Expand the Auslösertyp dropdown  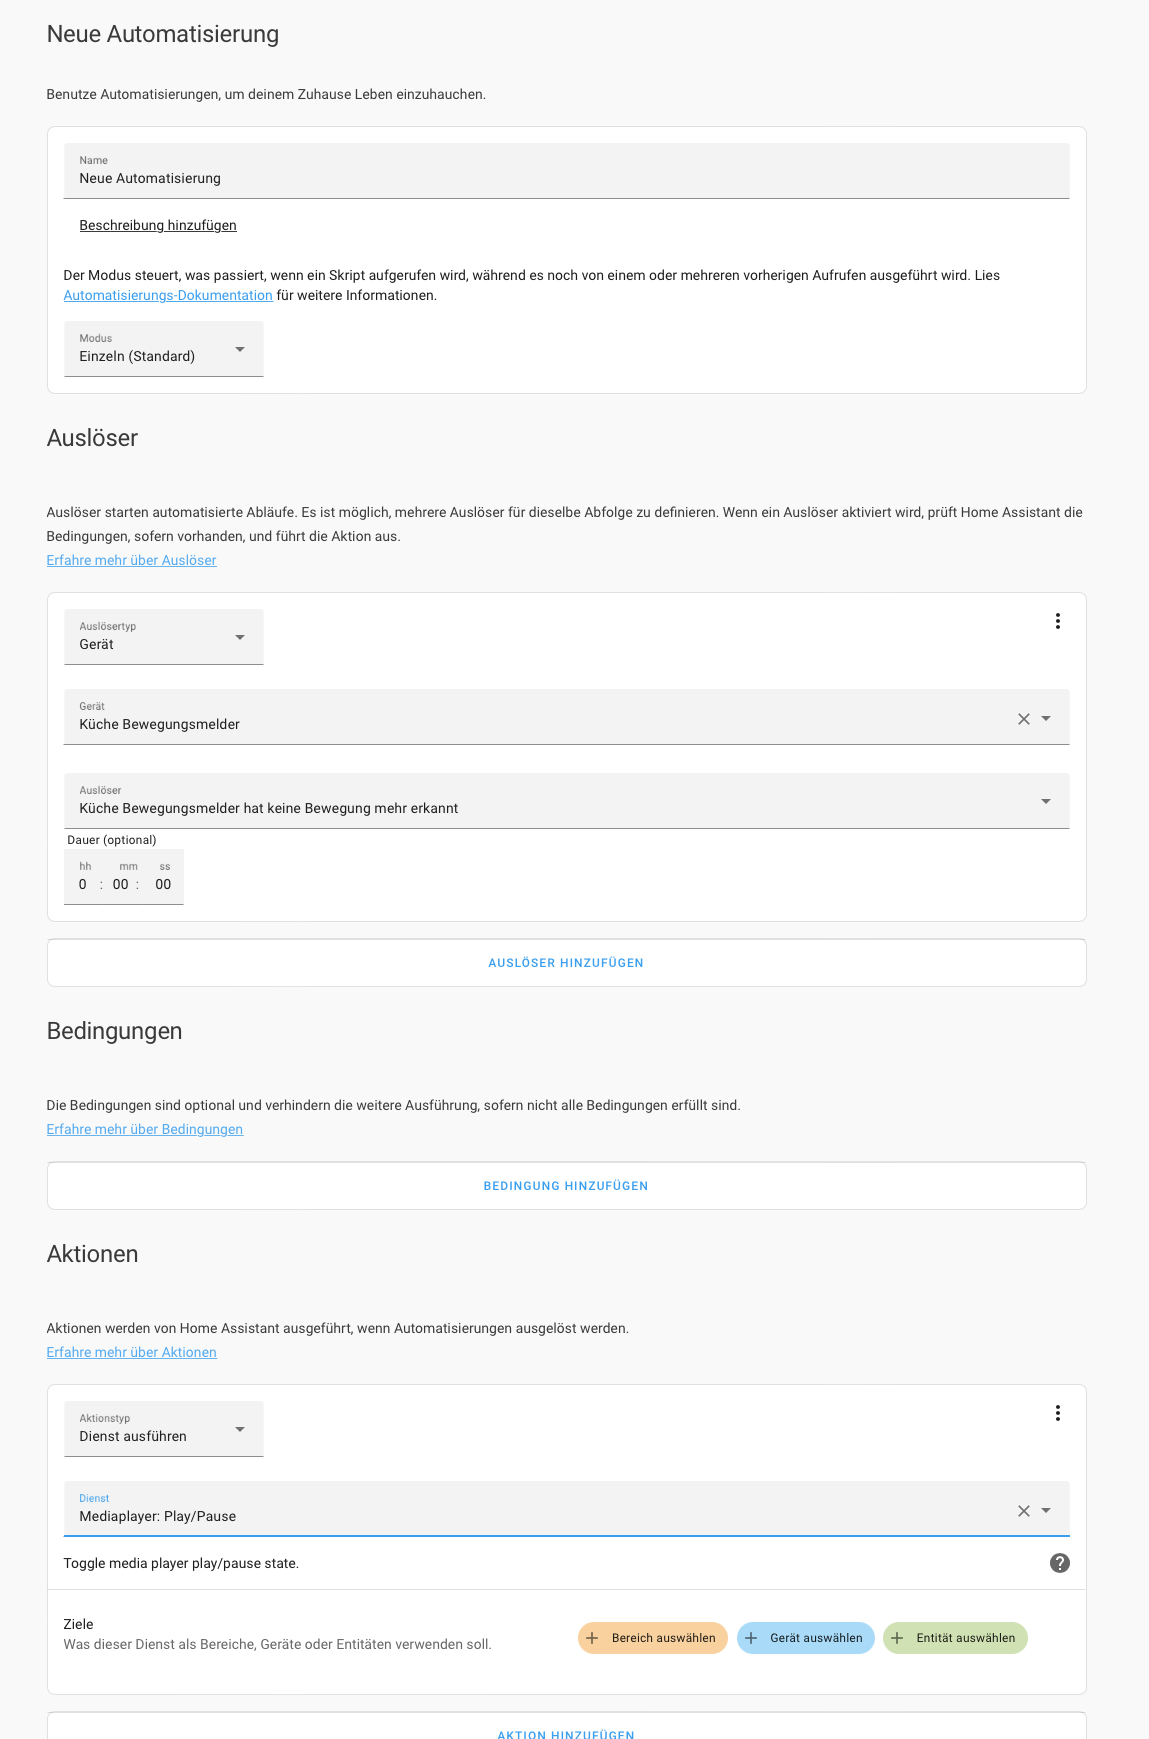click(x=164, y=637)
